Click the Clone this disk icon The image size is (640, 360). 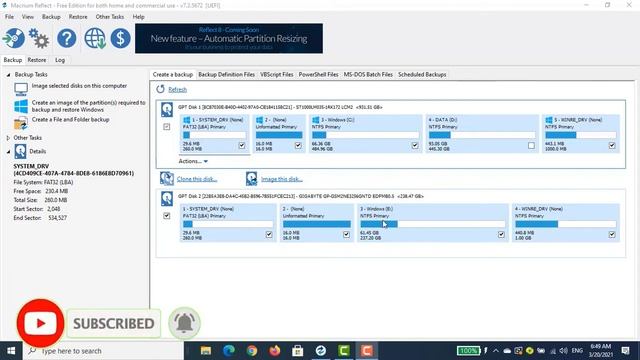(x=167, y=179)
